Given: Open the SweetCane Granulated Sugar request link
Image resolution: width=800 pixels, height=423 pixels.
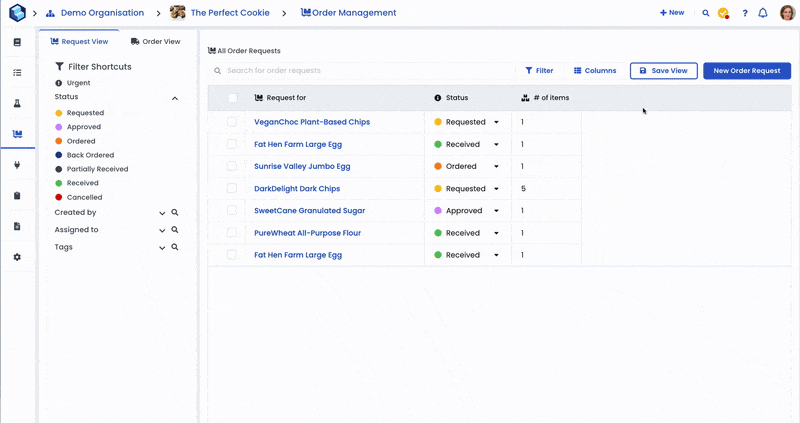Looking at the screenshot, I should 309,211.
